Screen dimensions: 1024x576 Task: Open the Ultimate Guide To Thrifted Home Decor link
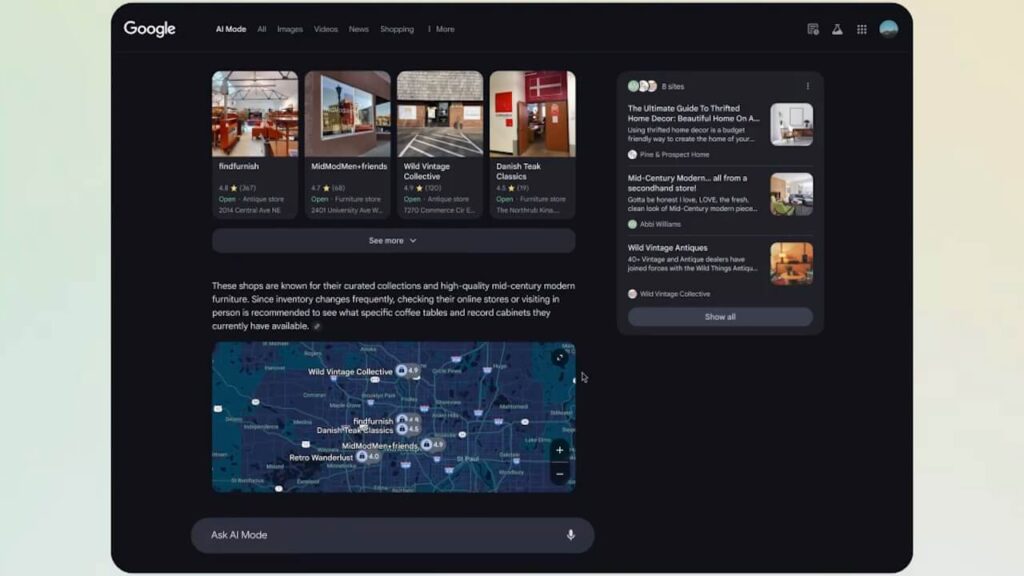(x=693, y=113)
